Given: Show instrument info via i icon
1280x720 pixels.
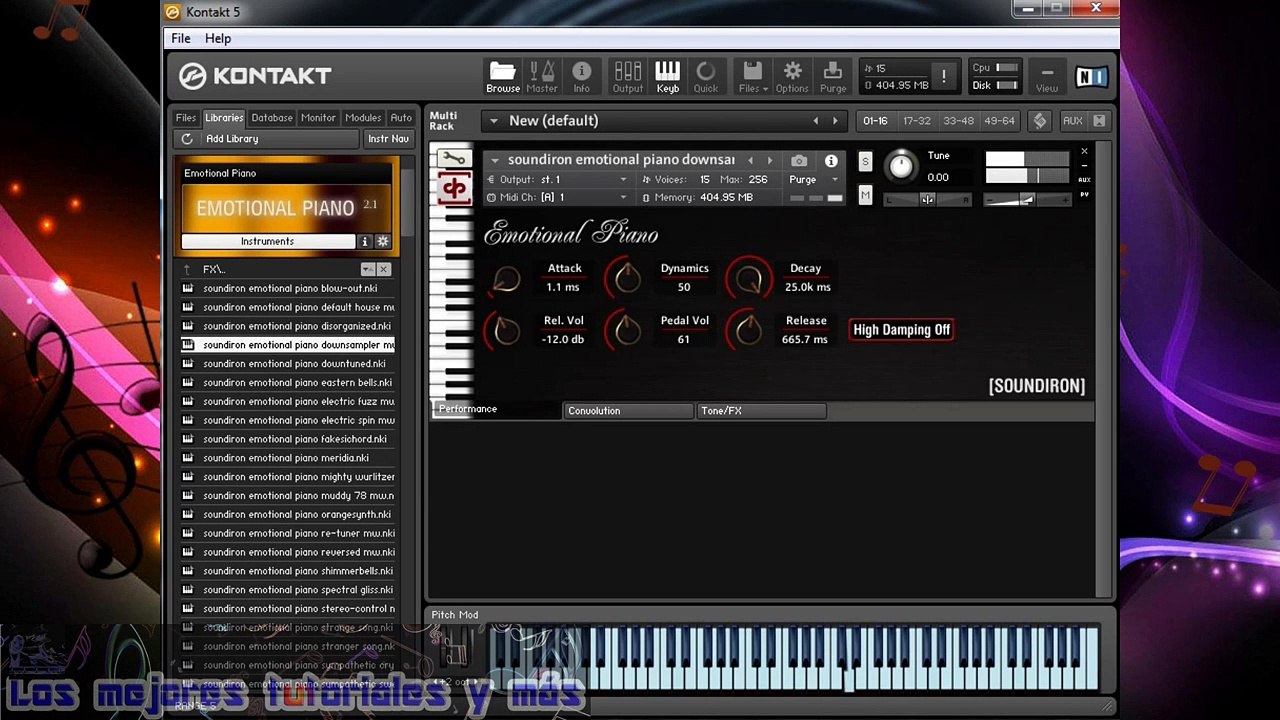Looking at the screenshot, I should click(x=831, y=160).
